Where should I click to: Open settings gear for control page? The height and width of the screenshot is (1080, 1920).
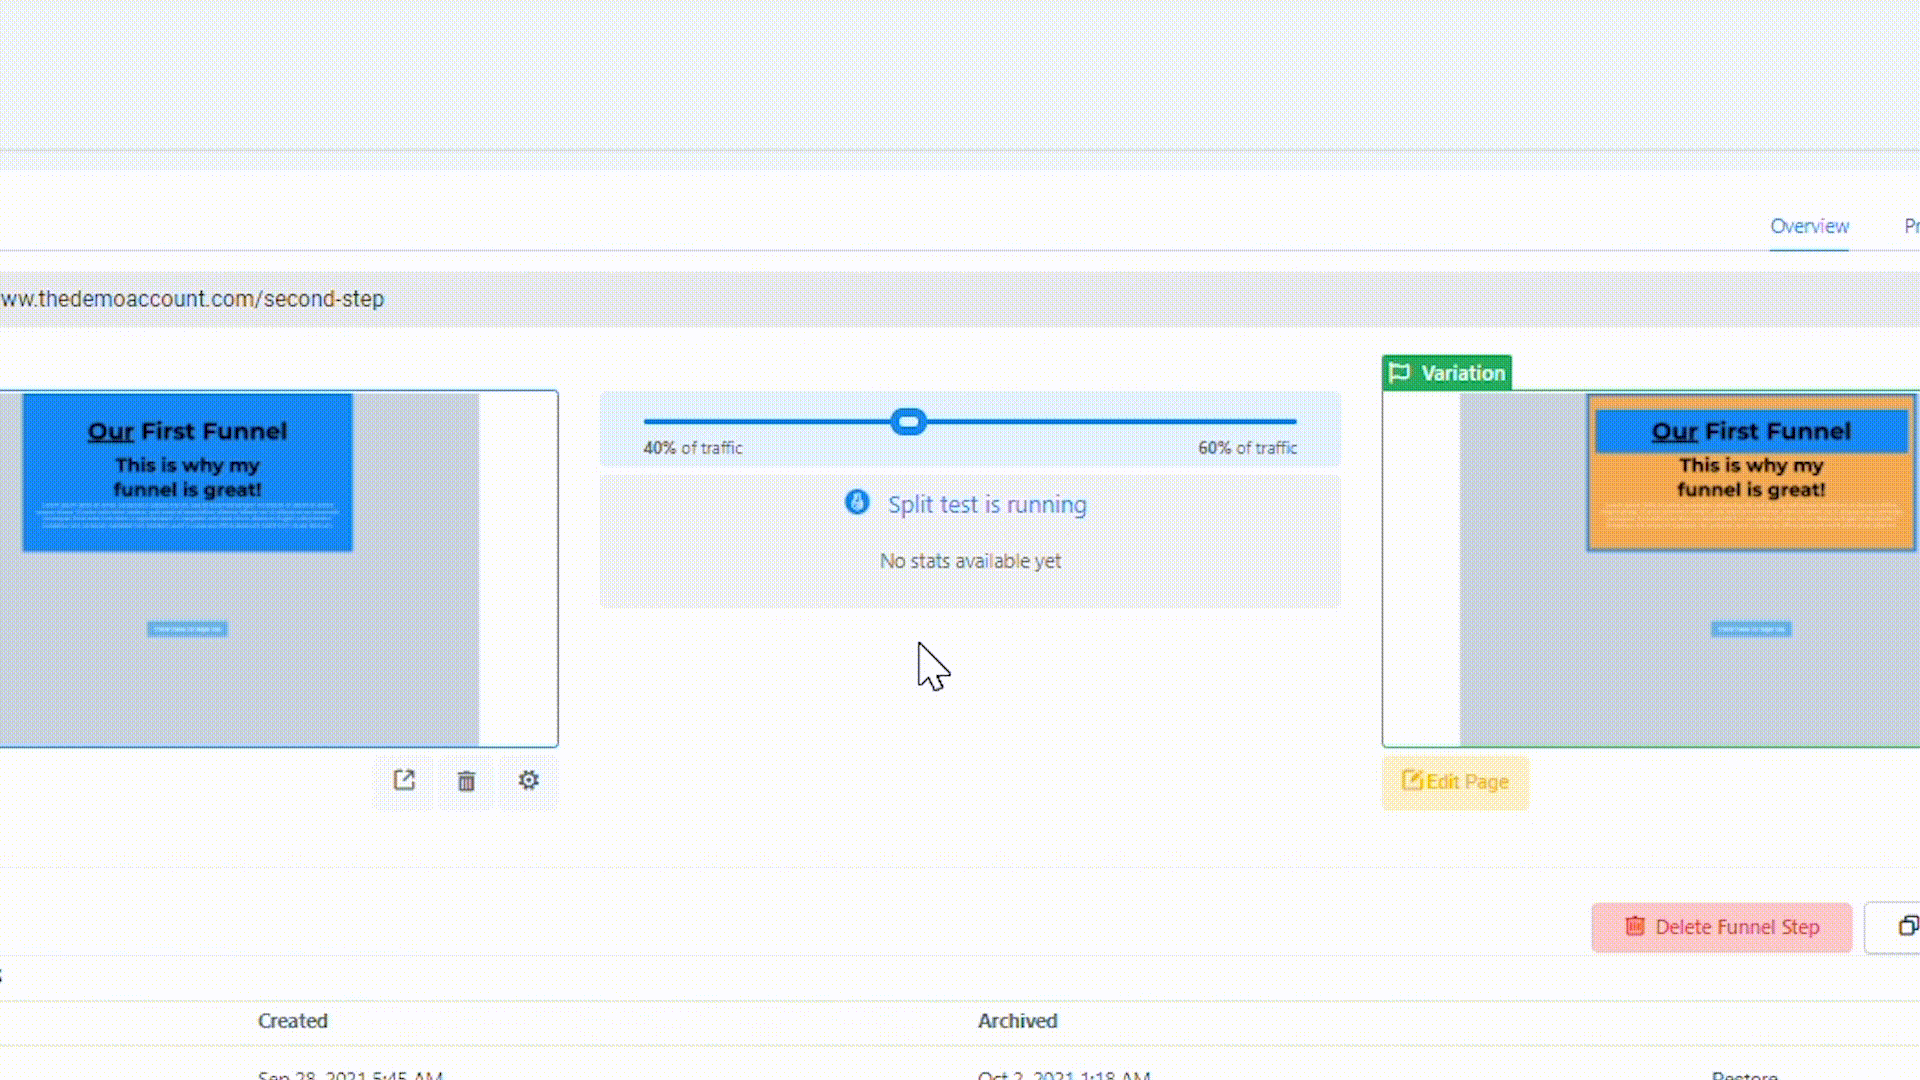528,781
